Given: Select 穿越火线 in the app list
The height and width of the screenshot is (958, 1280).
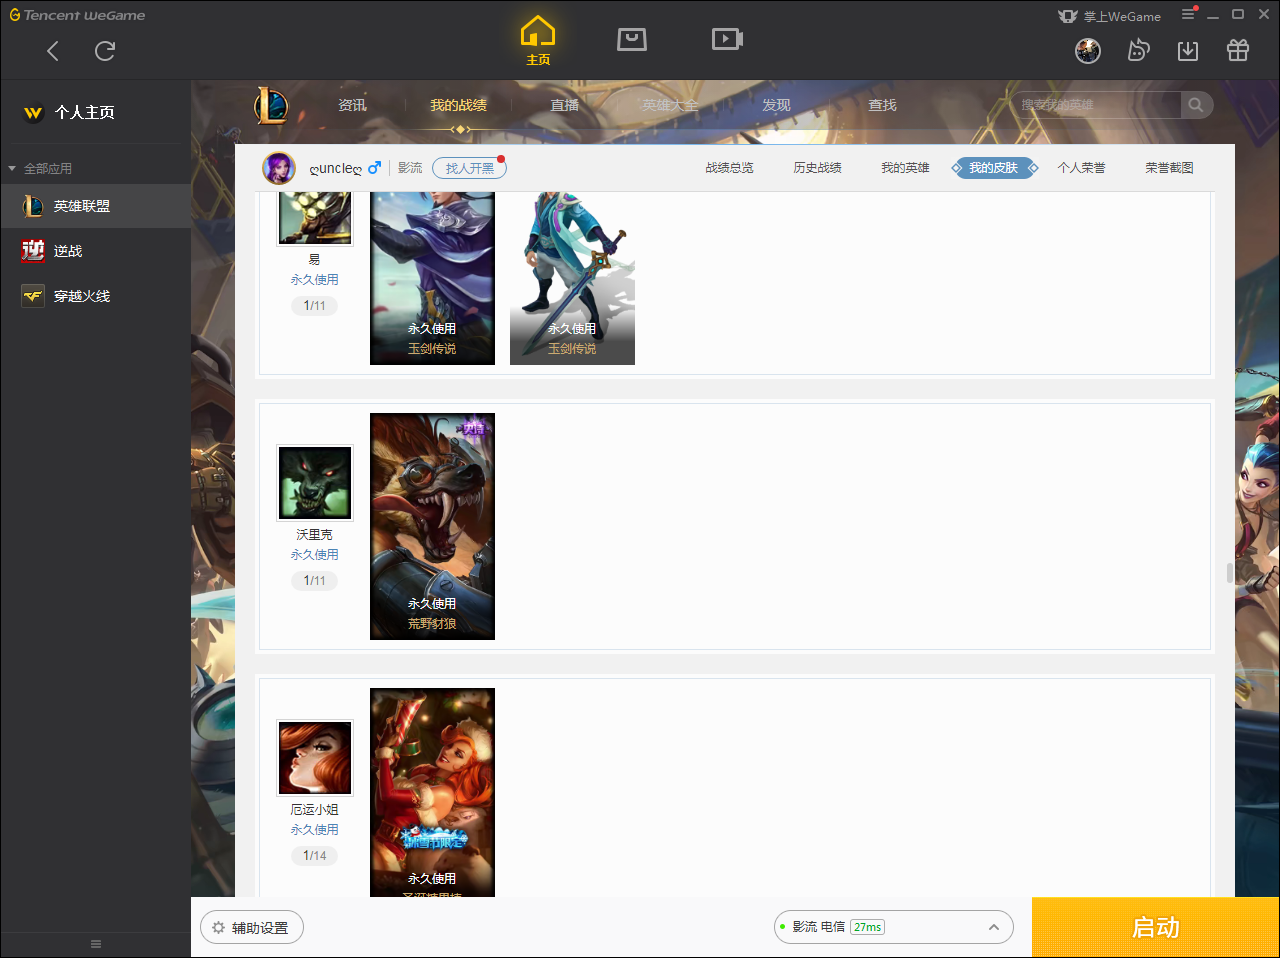Looking at the screenshot, I should [x=95, y=296].
